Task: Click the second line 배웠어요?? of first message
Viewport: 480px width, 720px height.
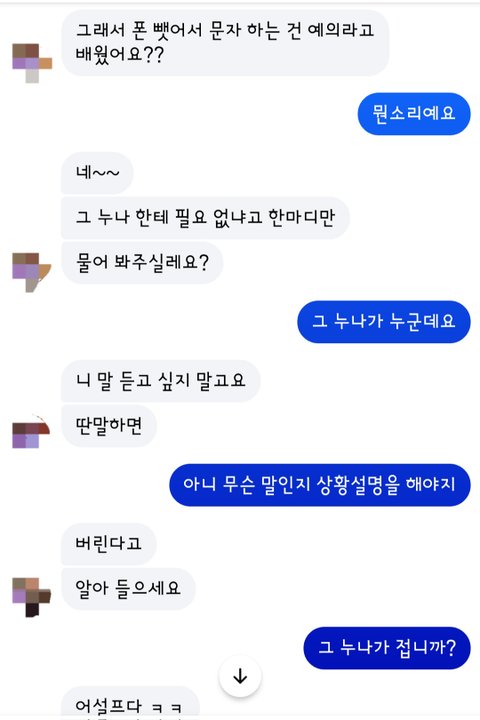Action: (x=119, y=55)
